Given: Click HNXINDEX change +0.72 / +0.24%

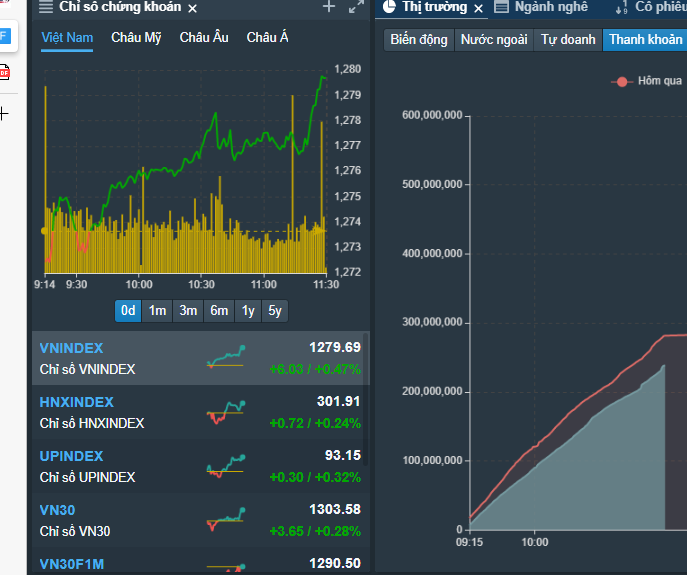Looking at the screenshot, I should pos(315,423).
